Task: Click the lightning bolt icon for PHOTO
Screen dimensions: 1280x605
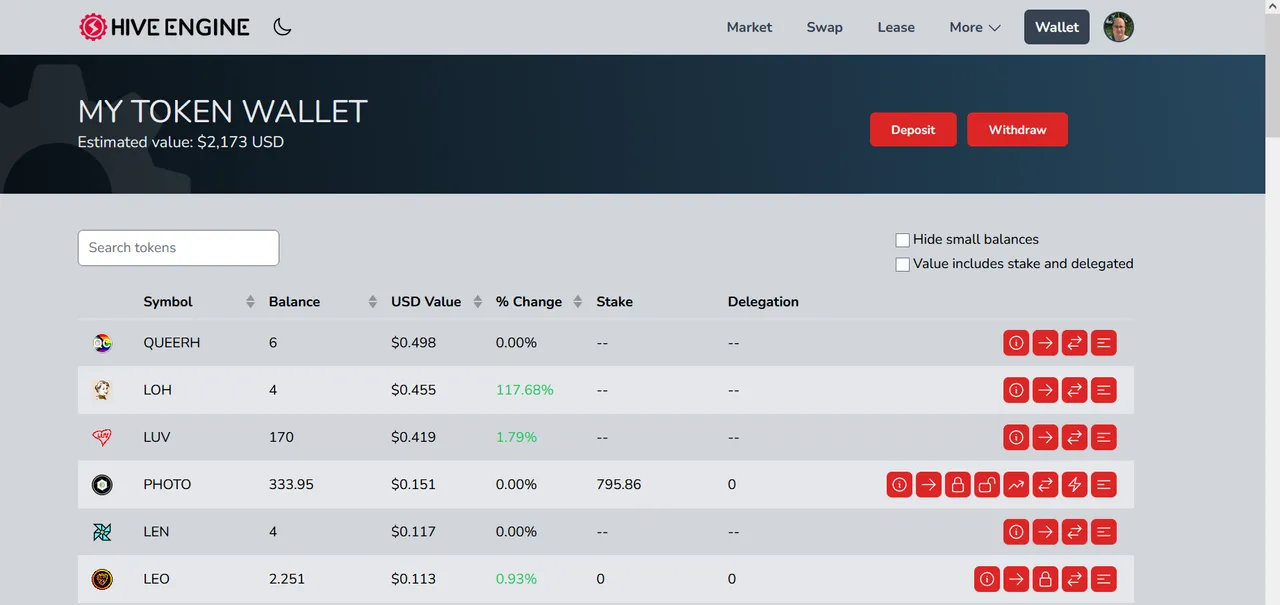Action: (x=1074, y=485)
